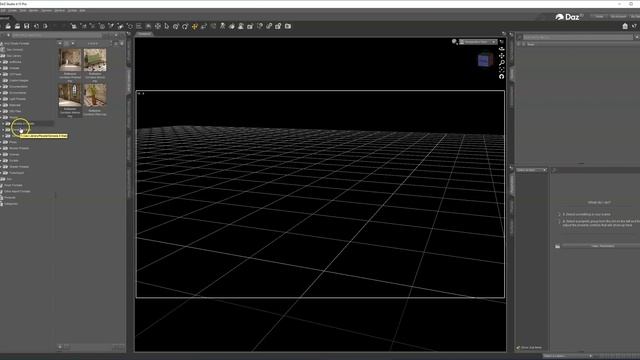Click the camera Render icon ending the toolbar
The image size is (640, 360).
(288, 26)
